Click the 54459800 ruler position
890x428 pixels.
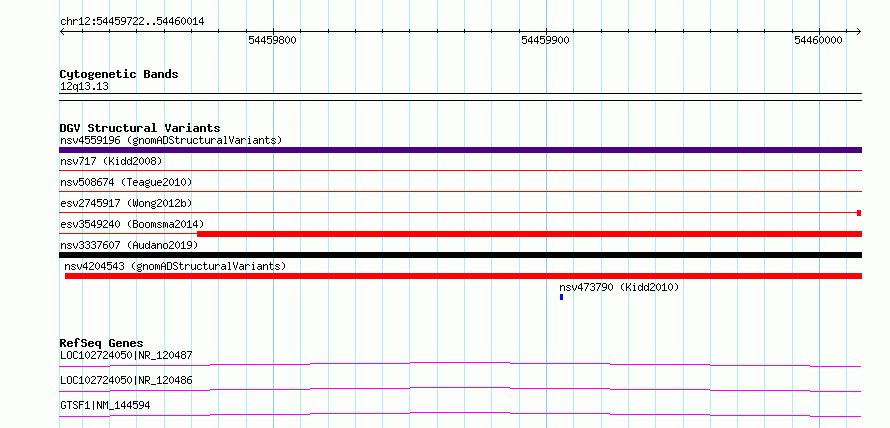[x=272, y=40]
